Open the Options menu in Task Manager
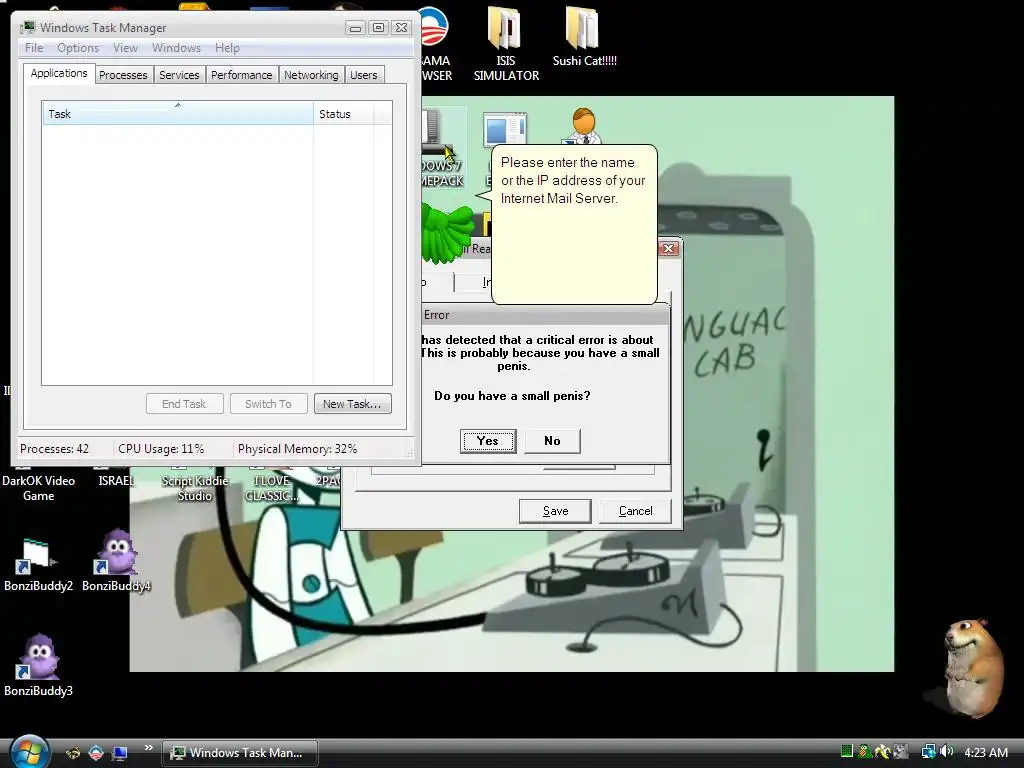Viewport: 1024px width, 768px height. click(x=78, y=48)
